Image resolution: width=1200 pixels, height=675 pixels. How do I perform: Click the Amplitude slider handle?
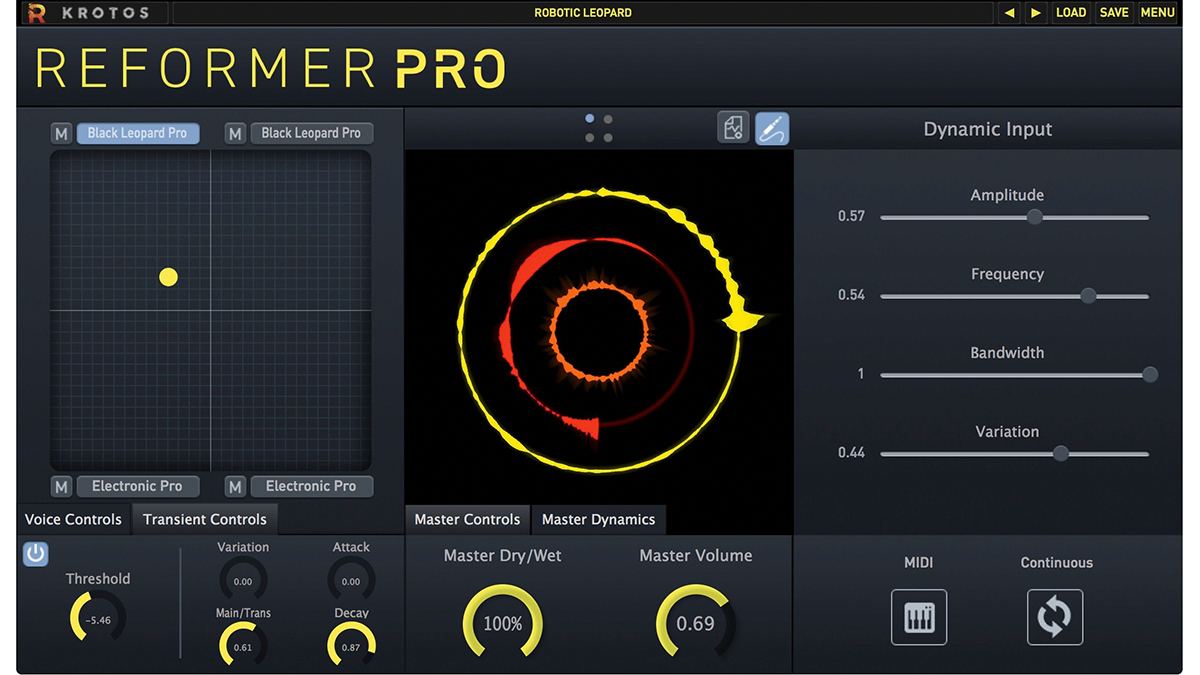click(1035, 216)
